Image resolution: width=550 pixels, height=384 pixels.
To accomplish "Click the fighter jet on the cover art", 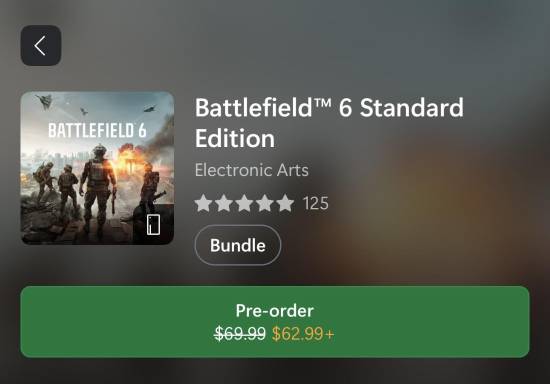I will click(x=45, y=102).
